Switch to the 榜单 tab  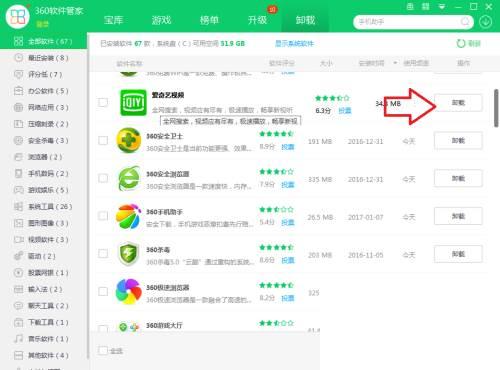coord(209,20)
